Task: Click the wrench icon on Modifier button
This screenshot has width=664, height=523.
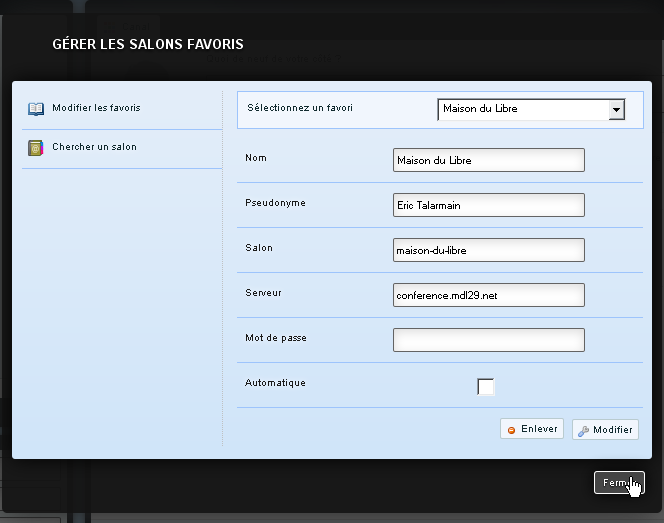Action: click(584, 430)
